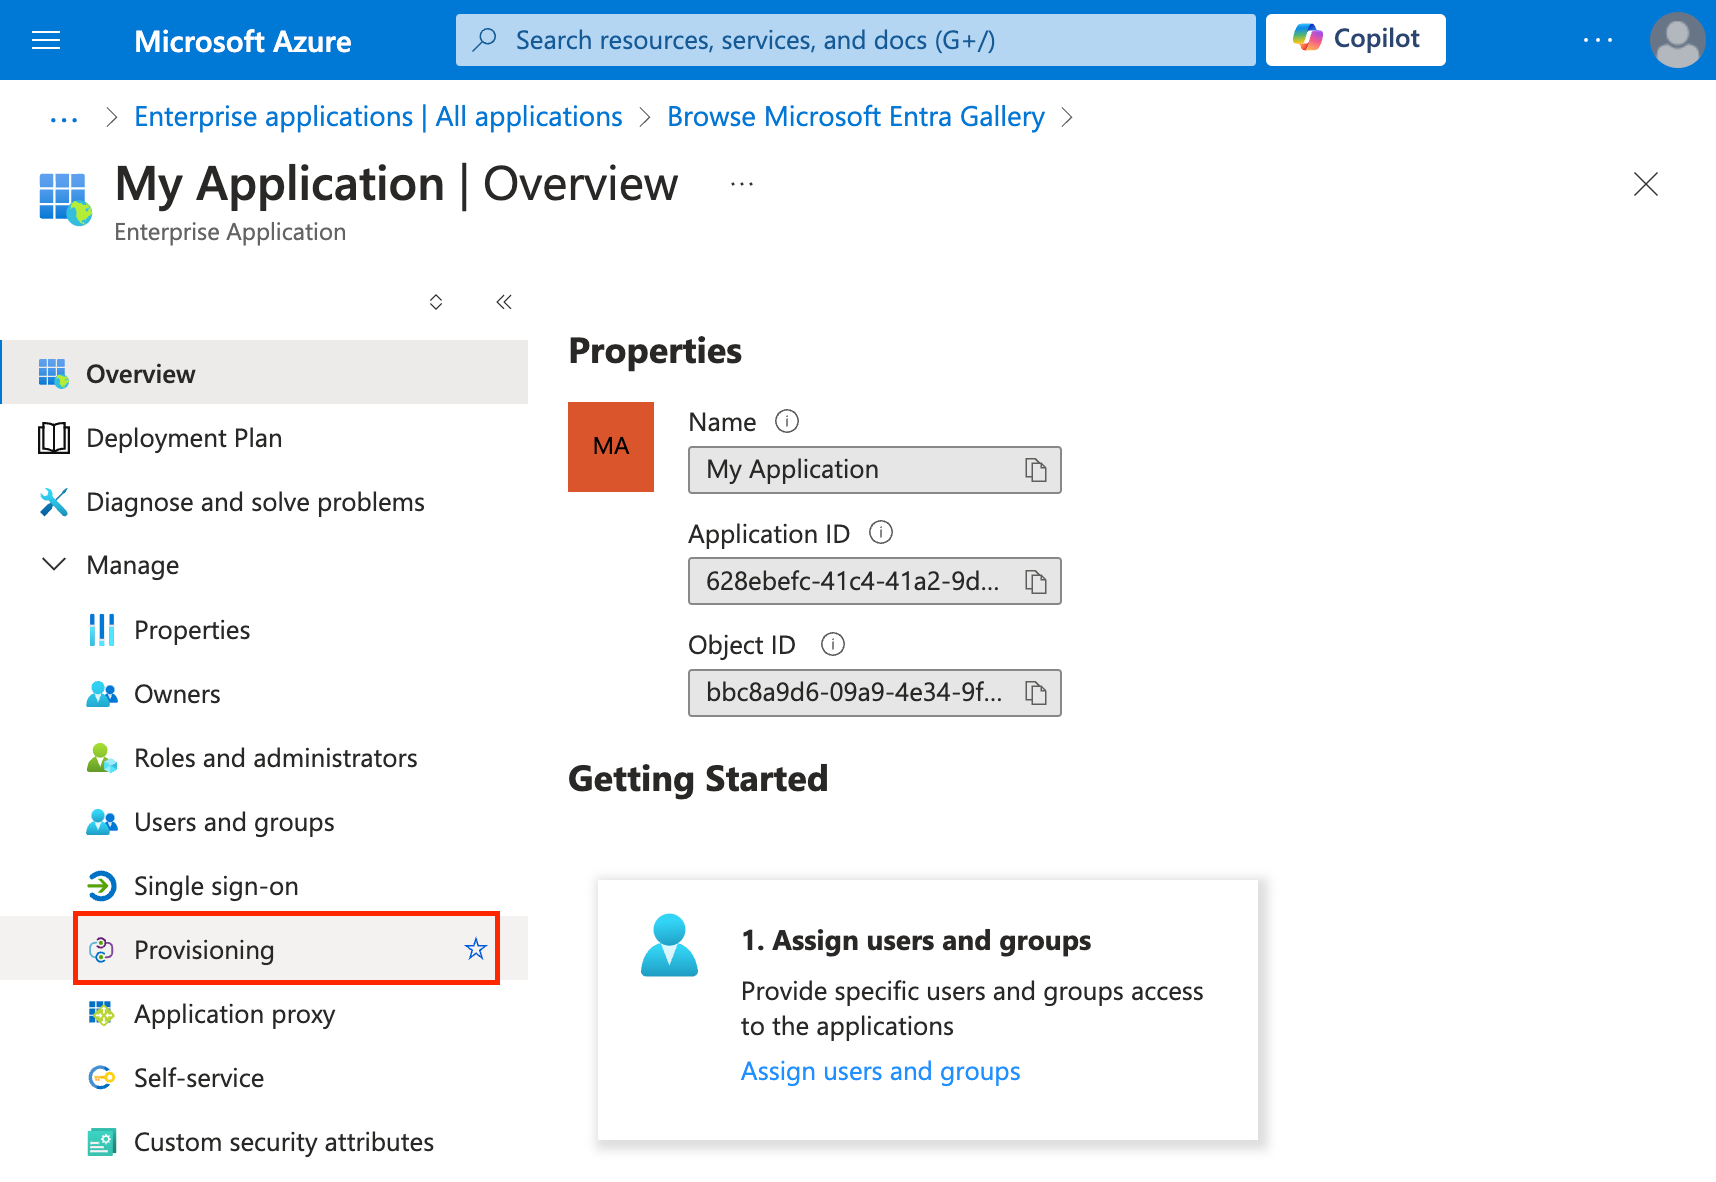The height and width of the screenshot is (1182, 1716).
Task: Click the Owners people icon
Action: 102,694
